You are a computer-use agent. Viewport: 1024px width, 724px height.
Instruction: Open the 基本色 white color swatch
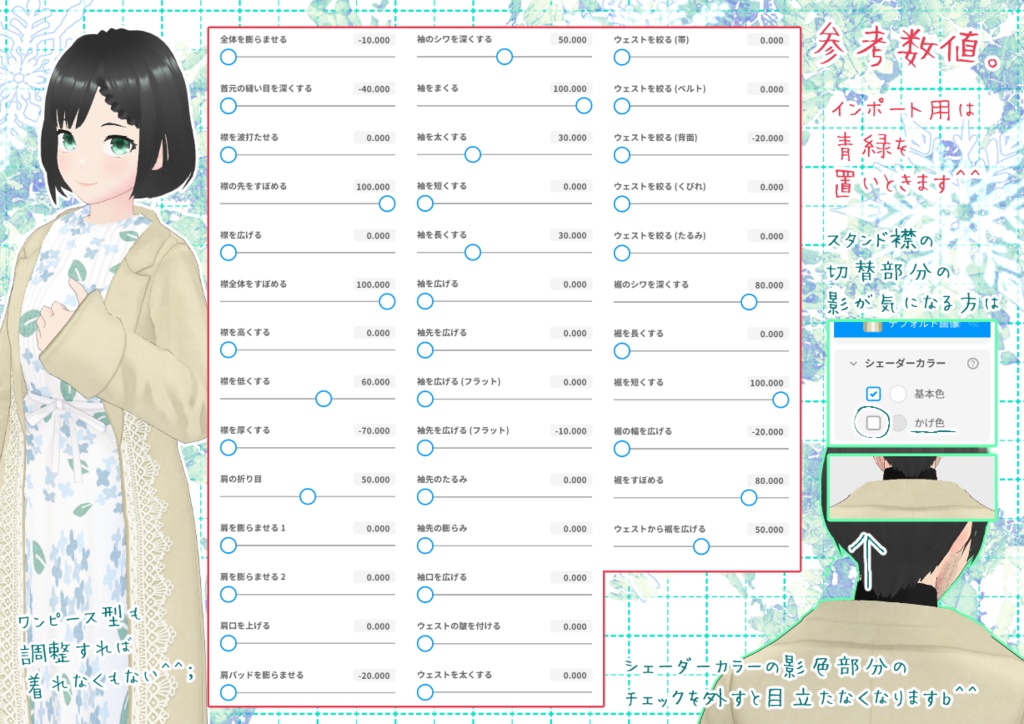[898, 394]
